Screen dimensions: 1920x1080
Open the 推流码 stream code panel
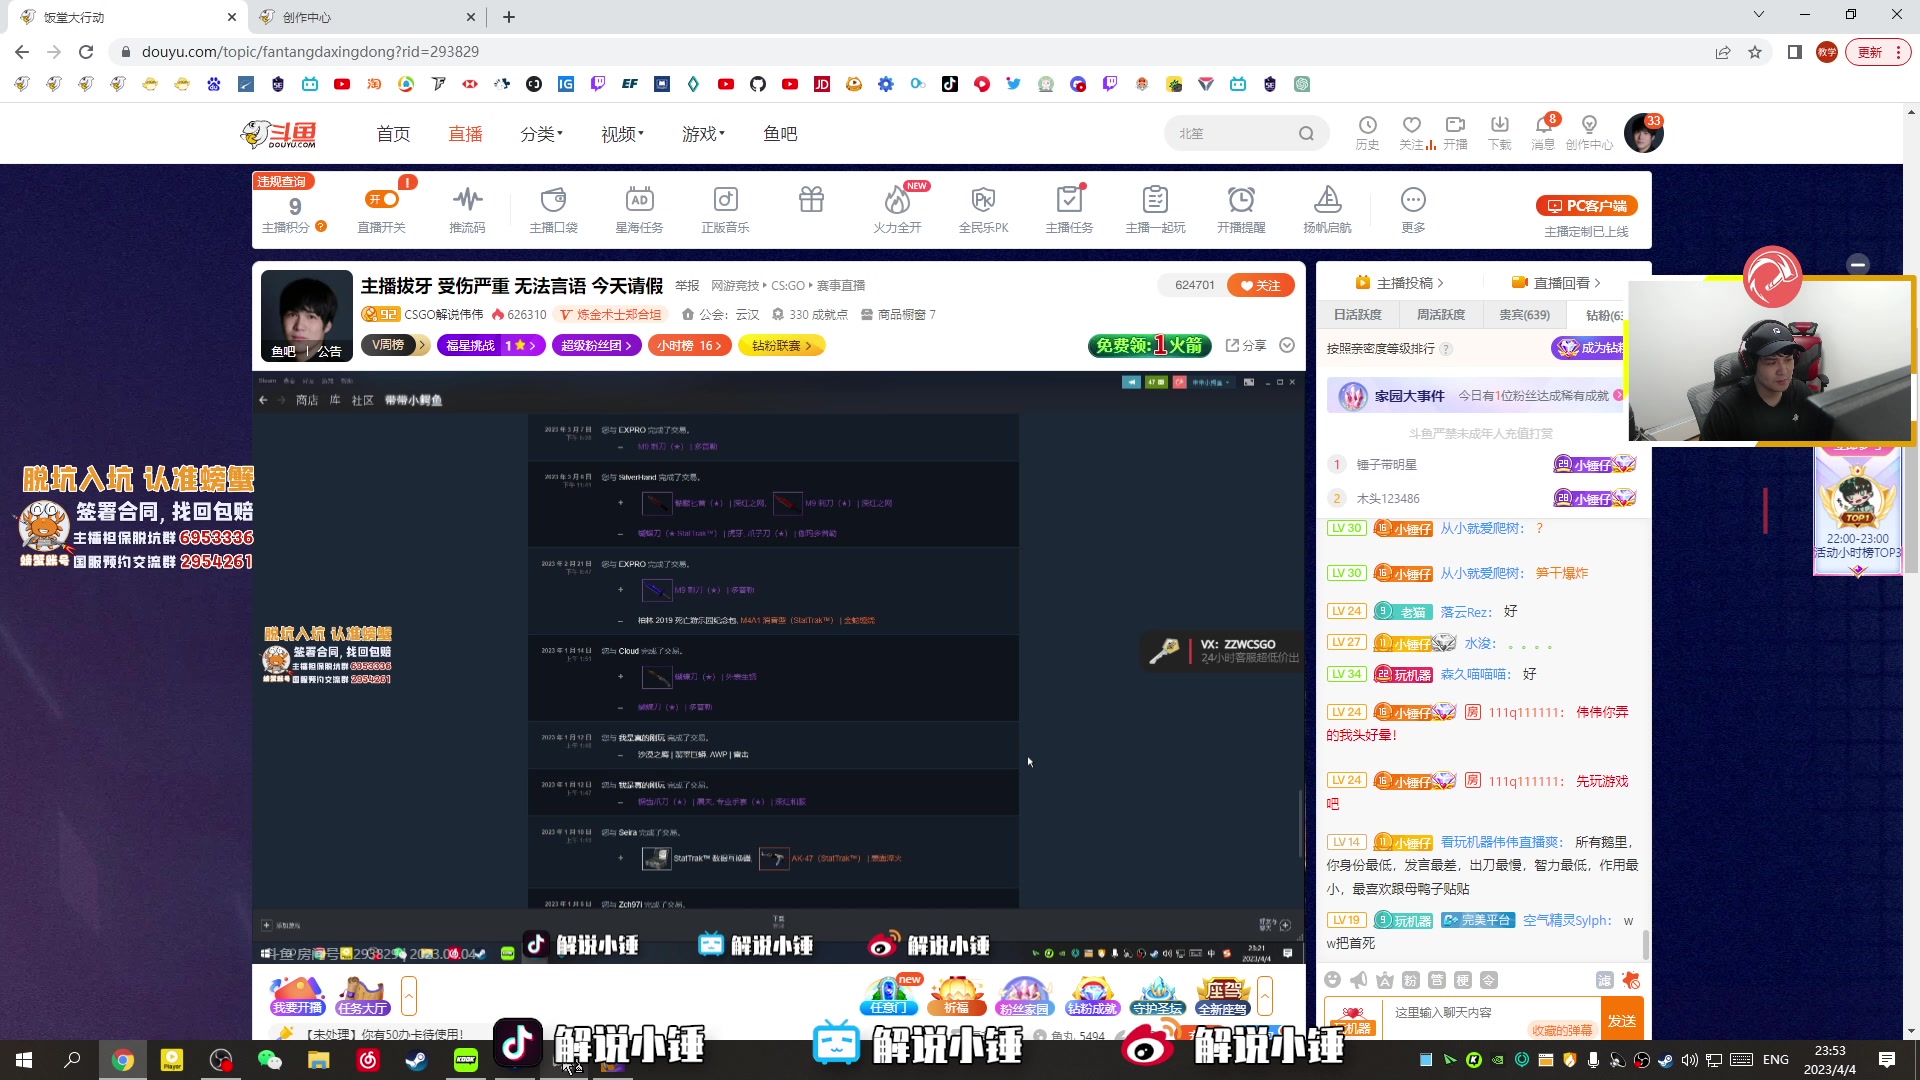[467, 208]
